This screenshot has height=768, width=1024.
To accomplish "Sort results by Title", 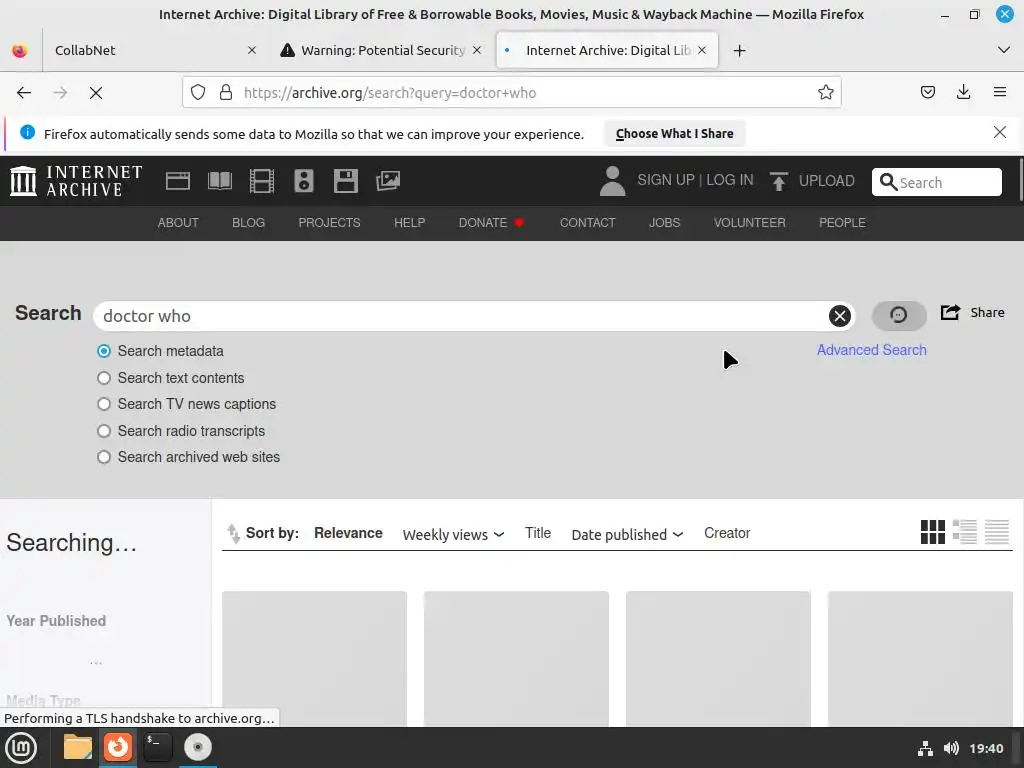I will coord(538,533).
